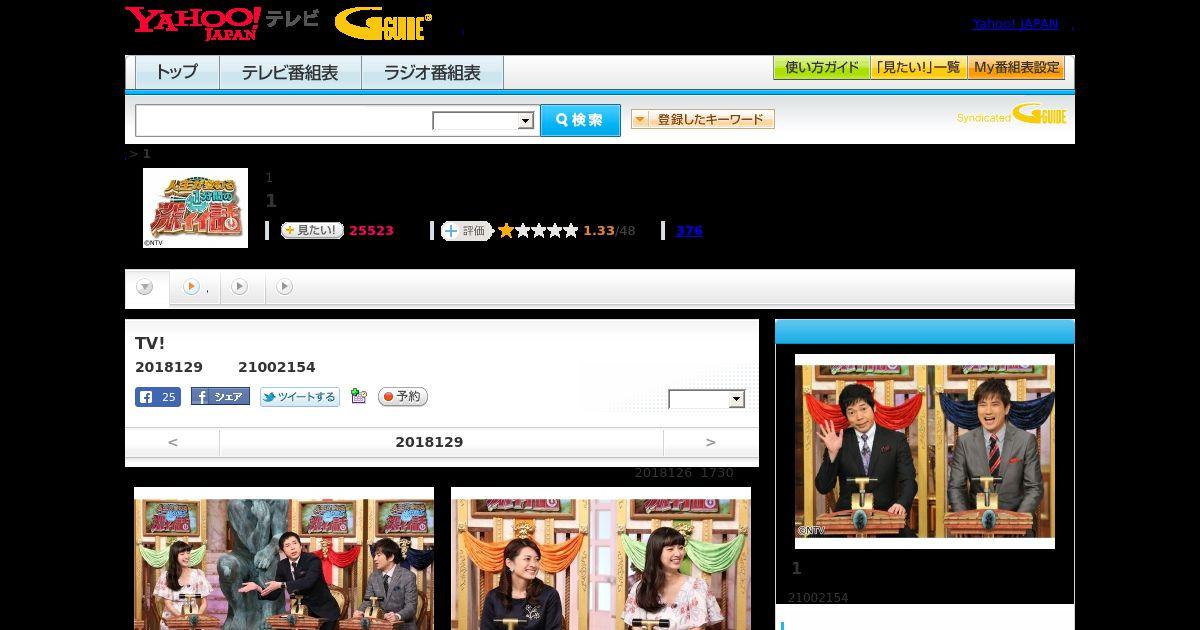The width and height of the screenshot is (1200, 630).
Task: Go to previous day with < arrow
Action: coord(172,442)
